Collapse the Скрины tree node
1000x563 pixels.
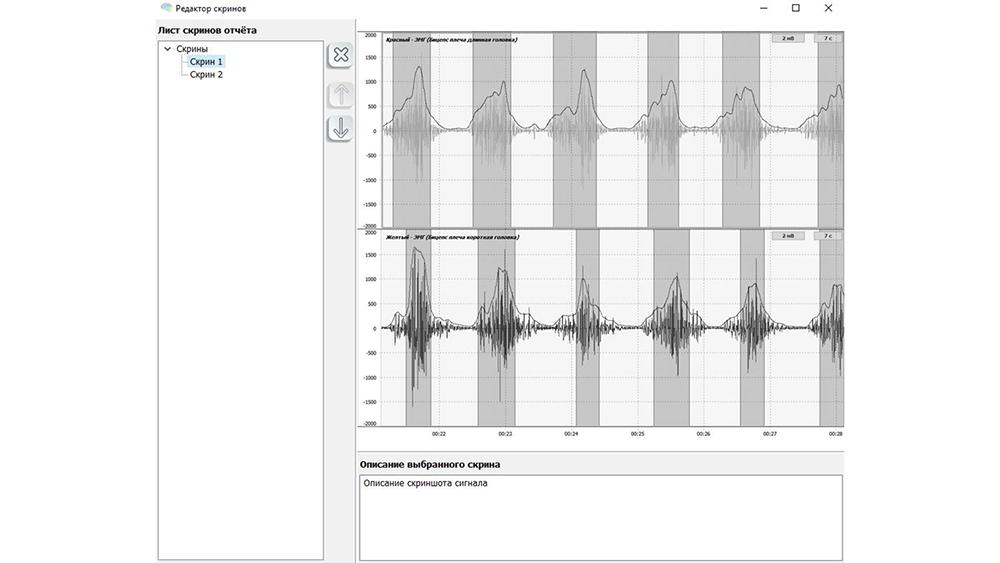point(168,48)
